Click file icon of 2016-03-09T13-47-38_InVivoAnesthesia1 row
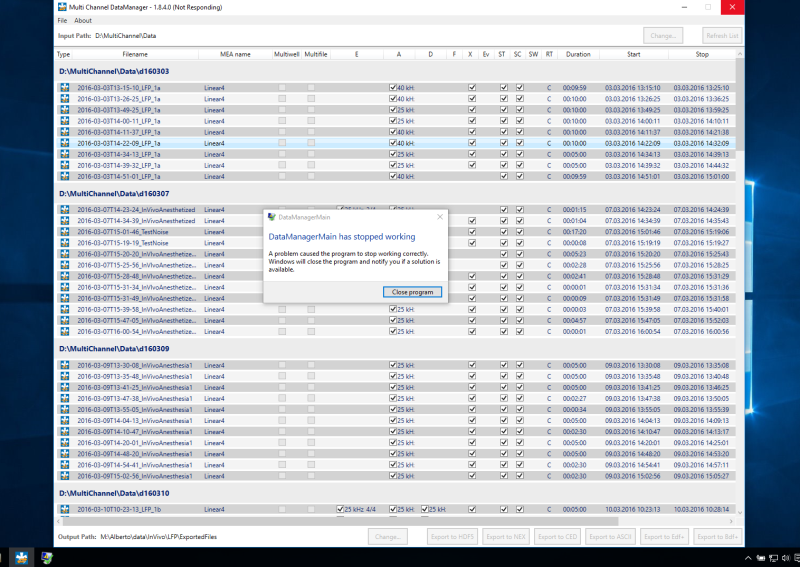Screen dimensions: 800x567 point(65,398)
